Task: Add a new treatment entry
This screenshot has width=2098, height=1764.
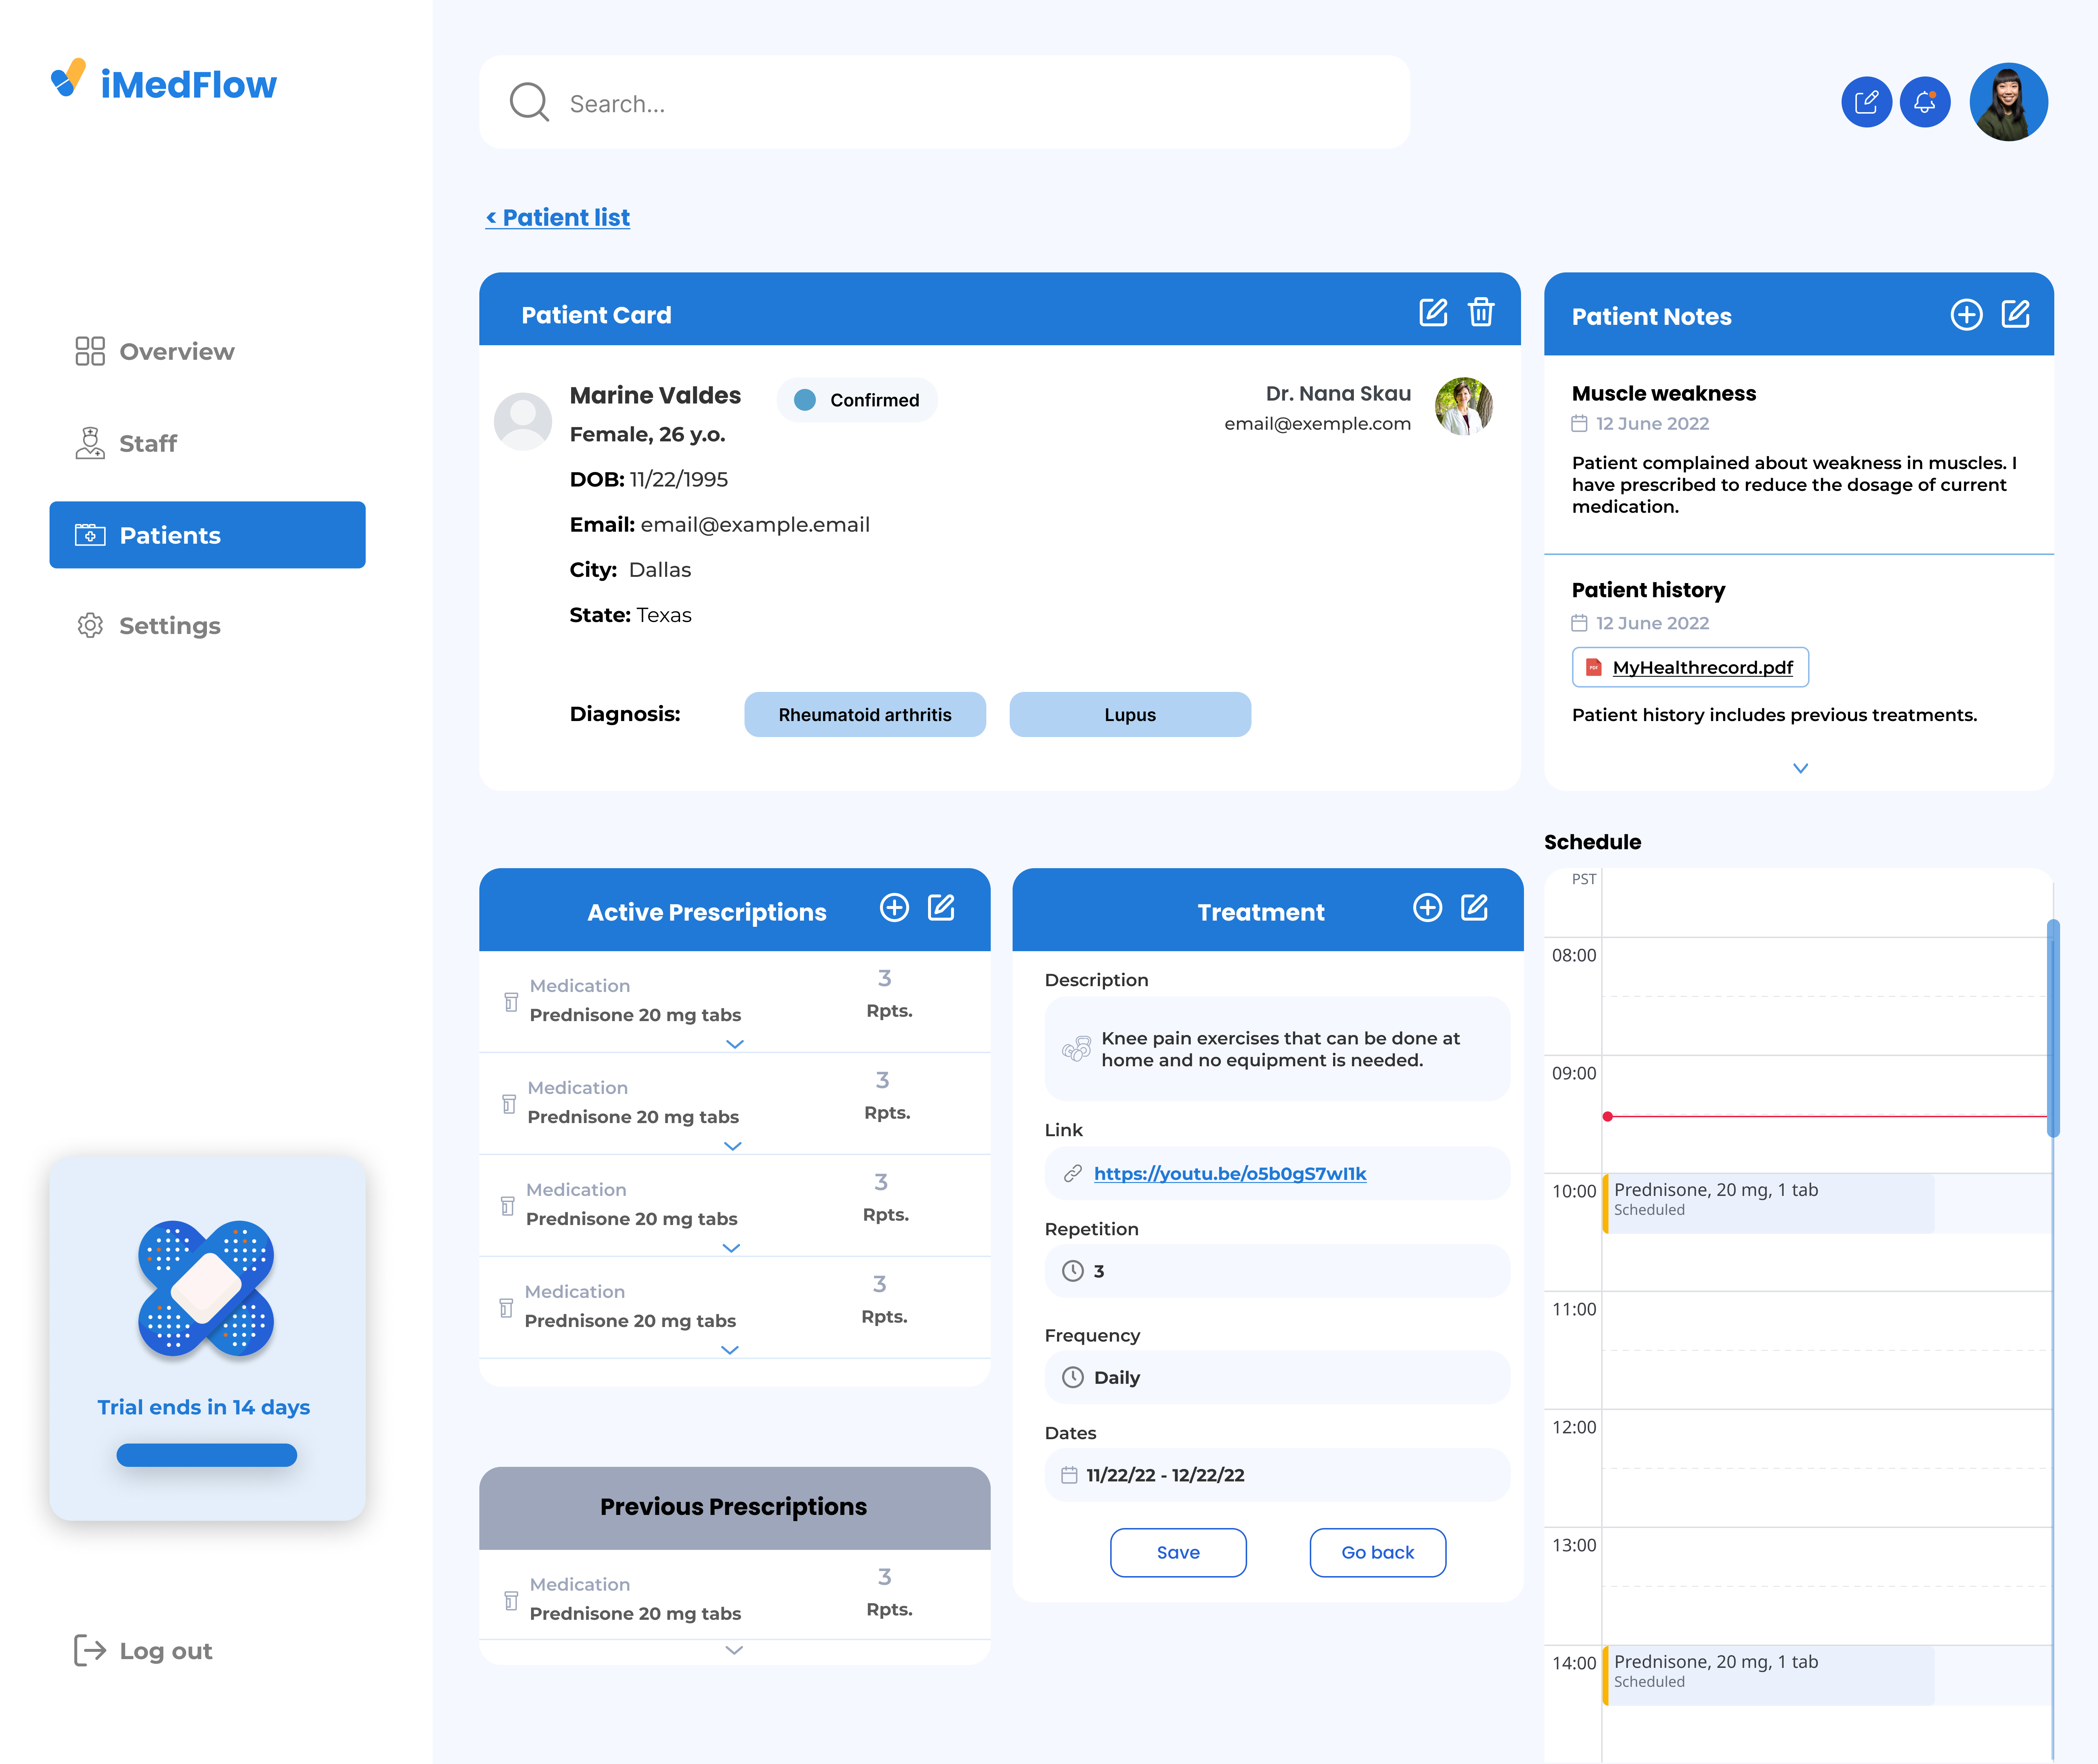Action: tap(1427, 908)
